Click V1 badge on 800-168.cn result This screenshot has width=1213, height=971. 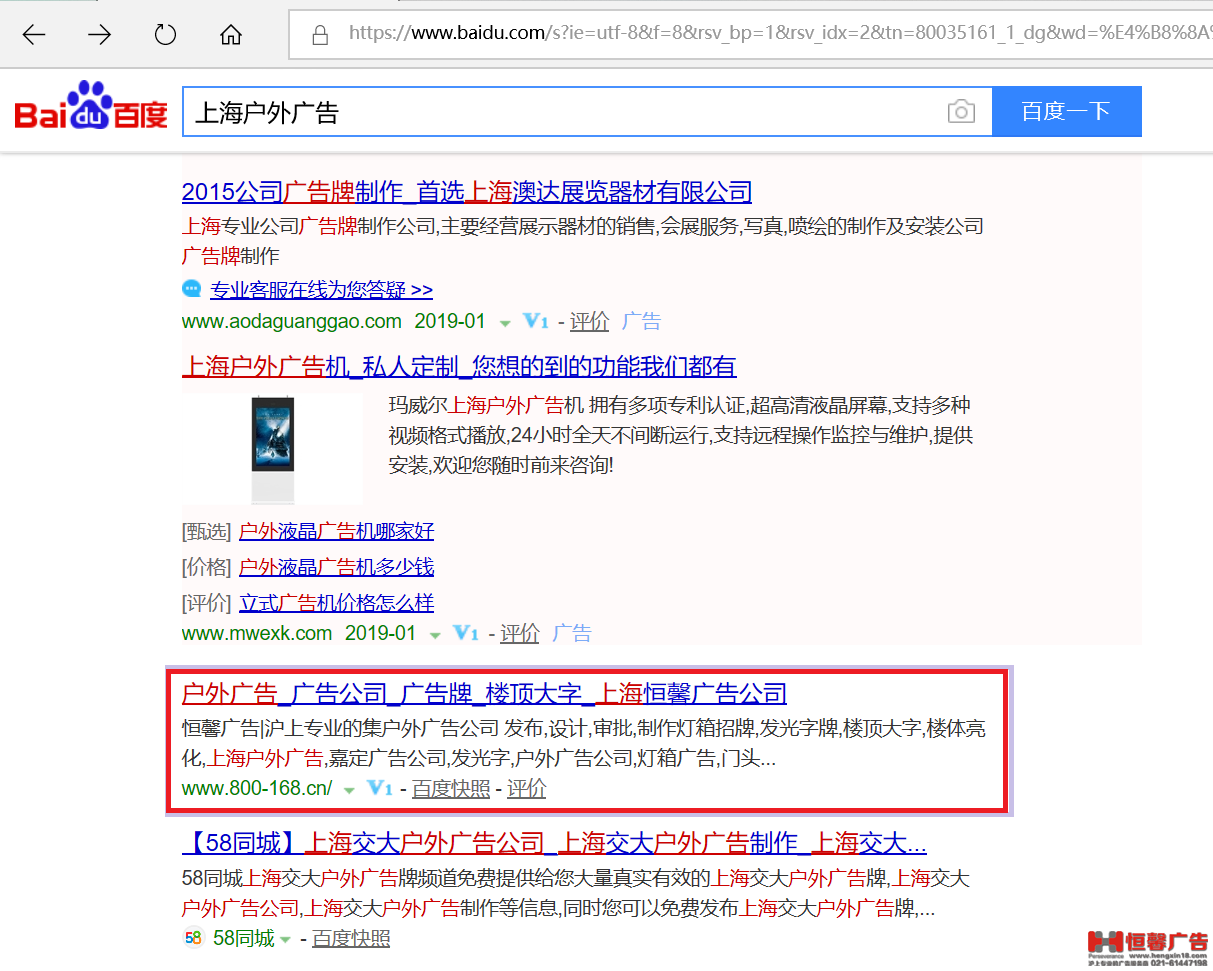click(380, 788)
